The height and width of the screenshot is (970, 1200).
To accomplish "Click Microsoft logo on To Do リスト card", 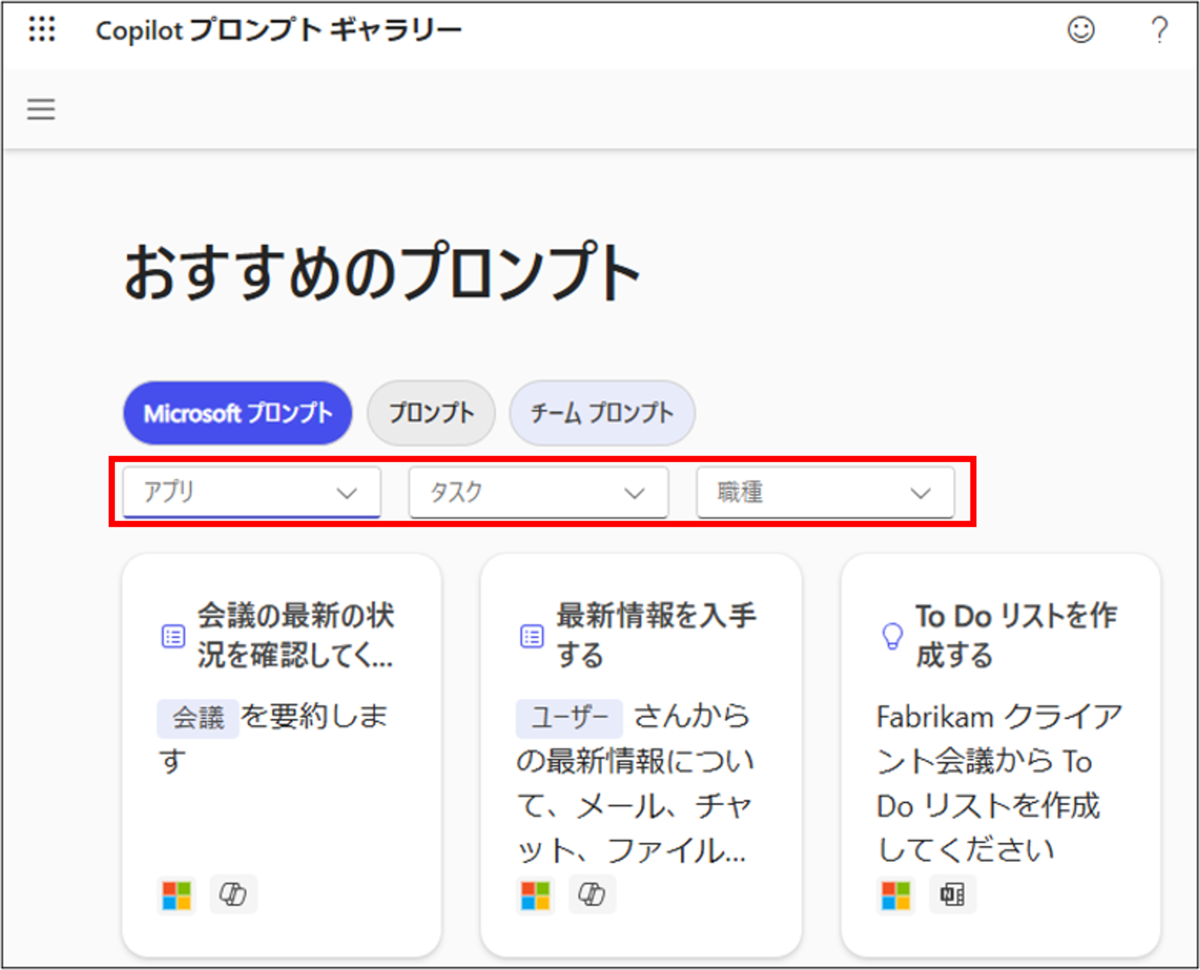I will (897, 895).
